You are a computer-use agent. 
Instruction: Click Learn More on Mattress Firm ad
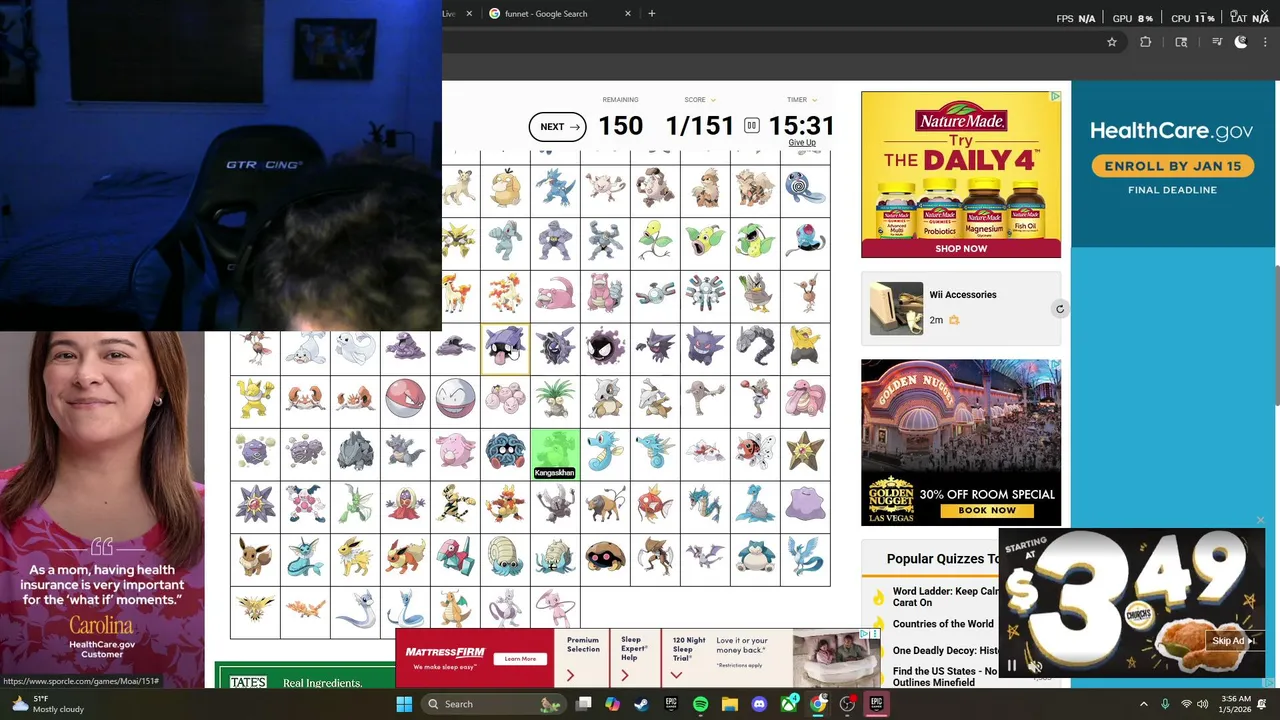coord(520,658)
